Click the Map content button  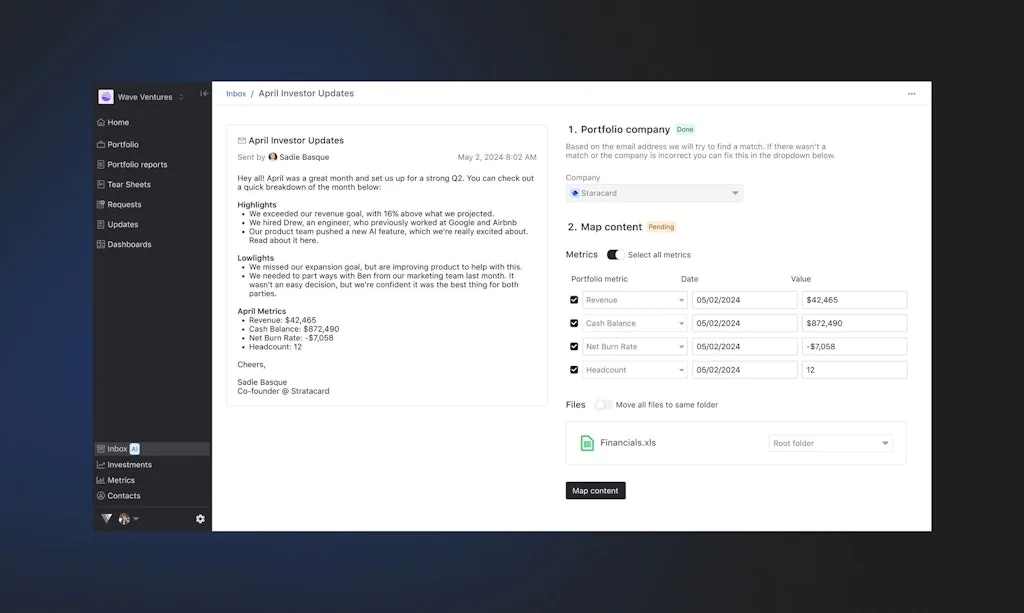(x=595, y=490)
